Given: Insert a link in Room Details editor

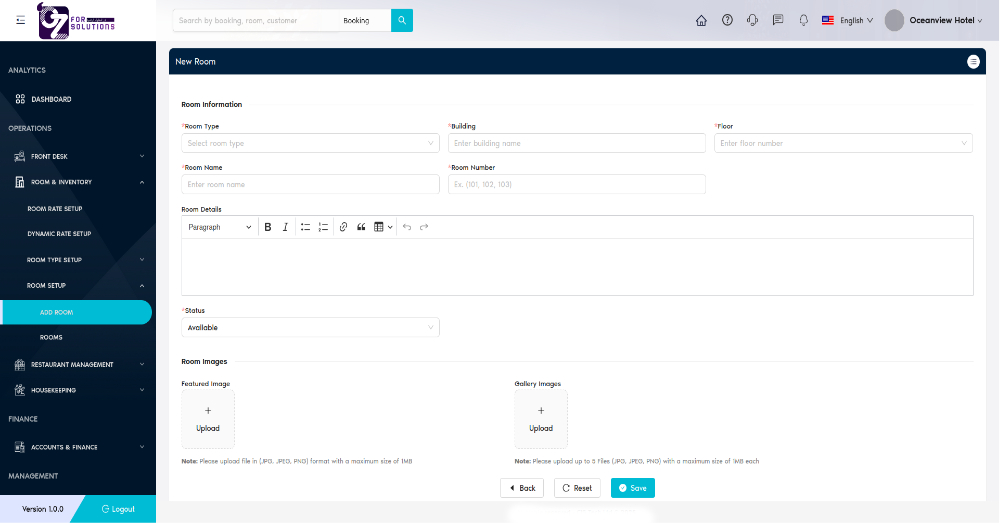Looking at the screenshot, I should point(343,227).
